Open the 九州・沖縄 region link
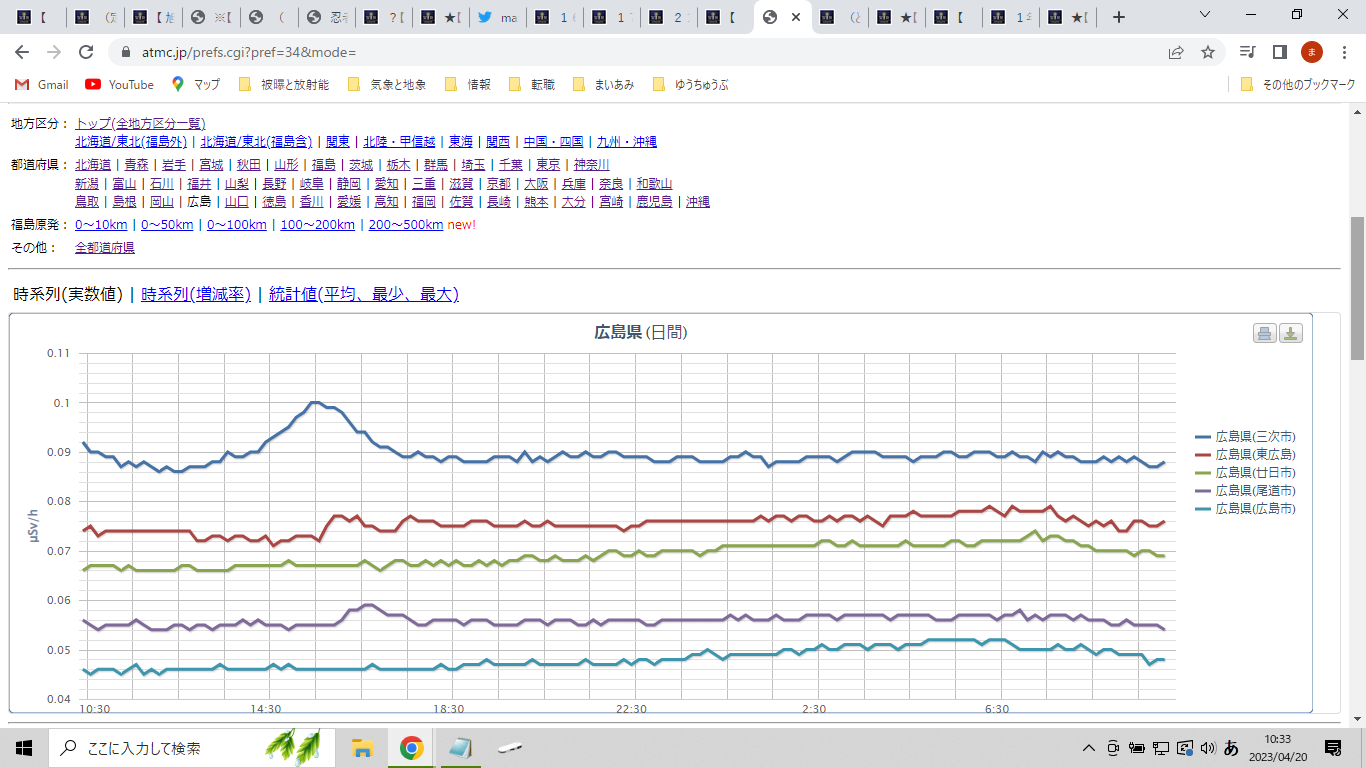 626,142
